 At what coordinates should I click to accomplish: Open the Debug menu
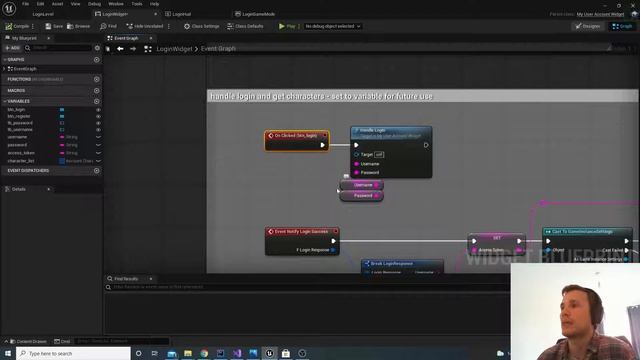(94, 4)
